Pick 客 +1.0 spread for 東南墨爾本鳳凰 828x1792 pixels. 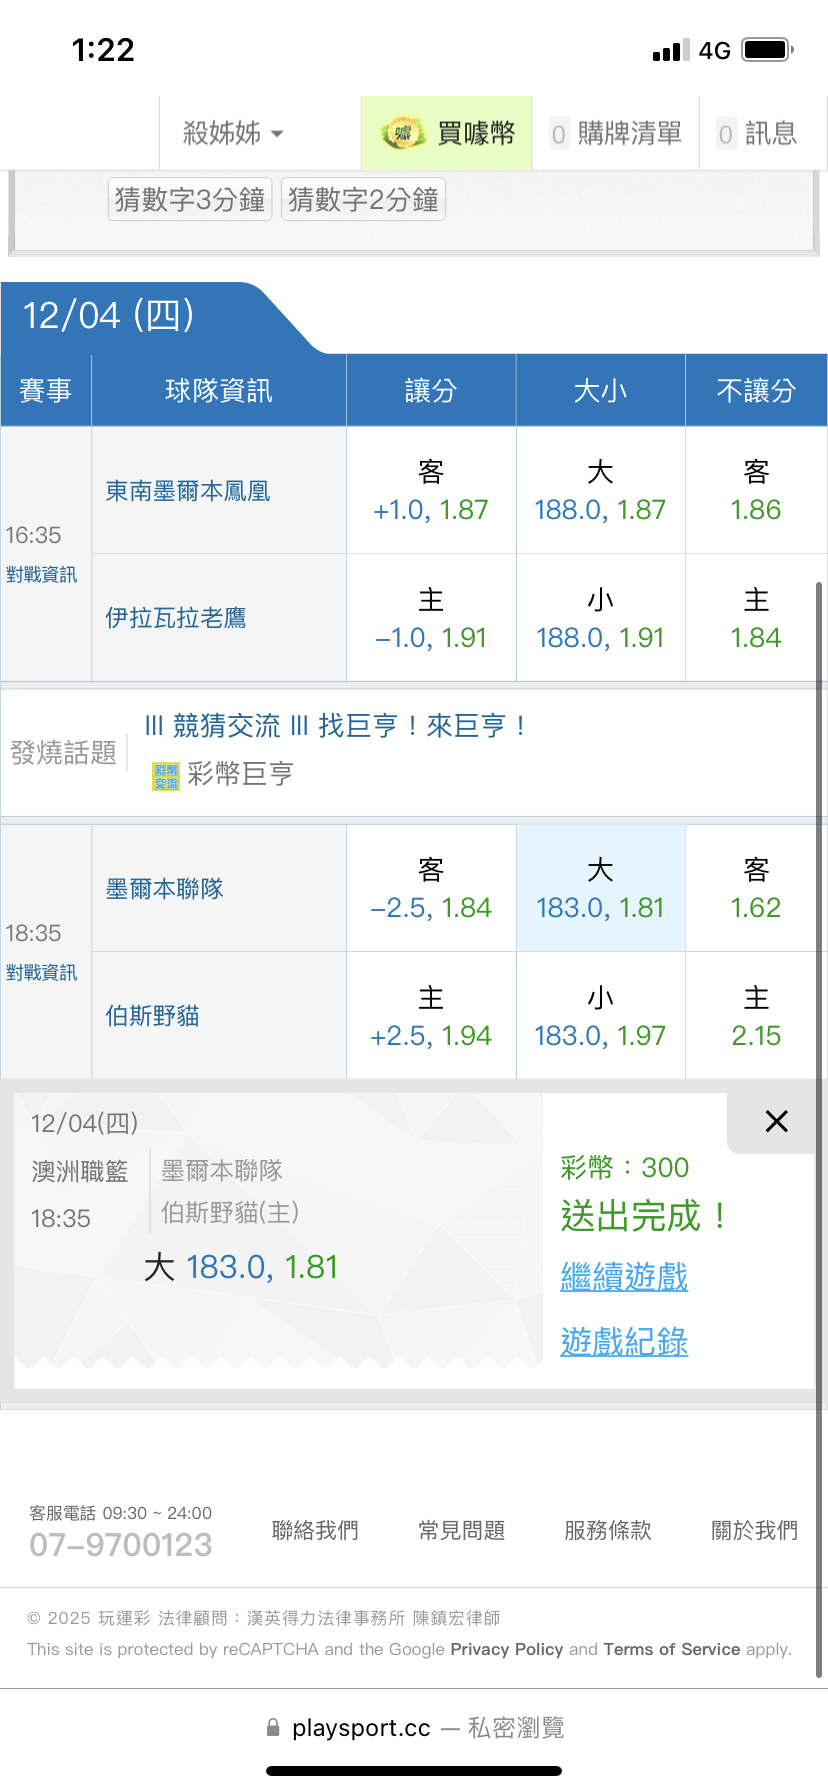(x=431, y=491)
